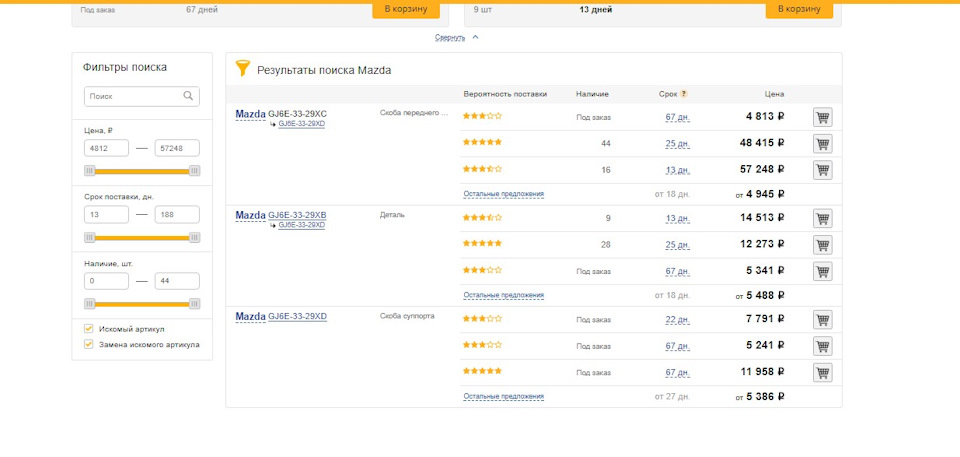Click the minimum price field 4812

(x=107, y=148)
